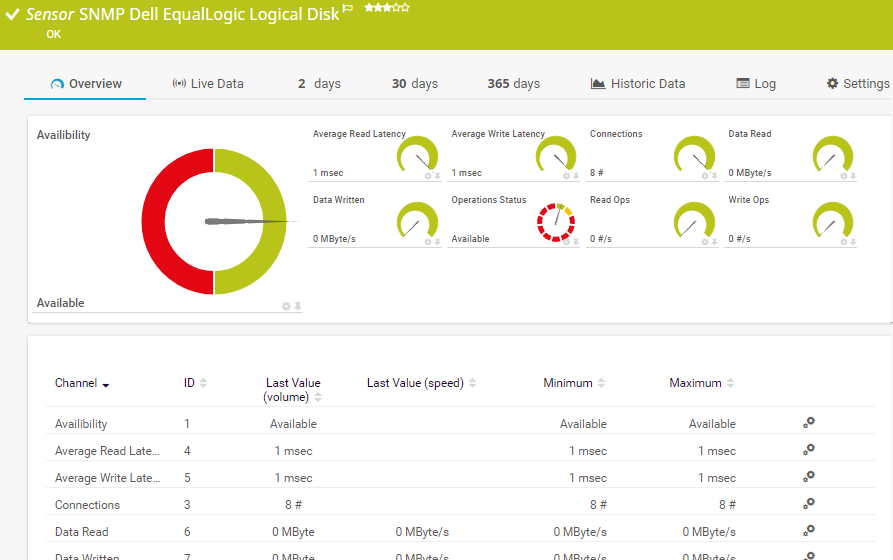Click the priority flag icon beside the sensor title
This screenshot has width=893, height=560.
(x=347, y=8)
